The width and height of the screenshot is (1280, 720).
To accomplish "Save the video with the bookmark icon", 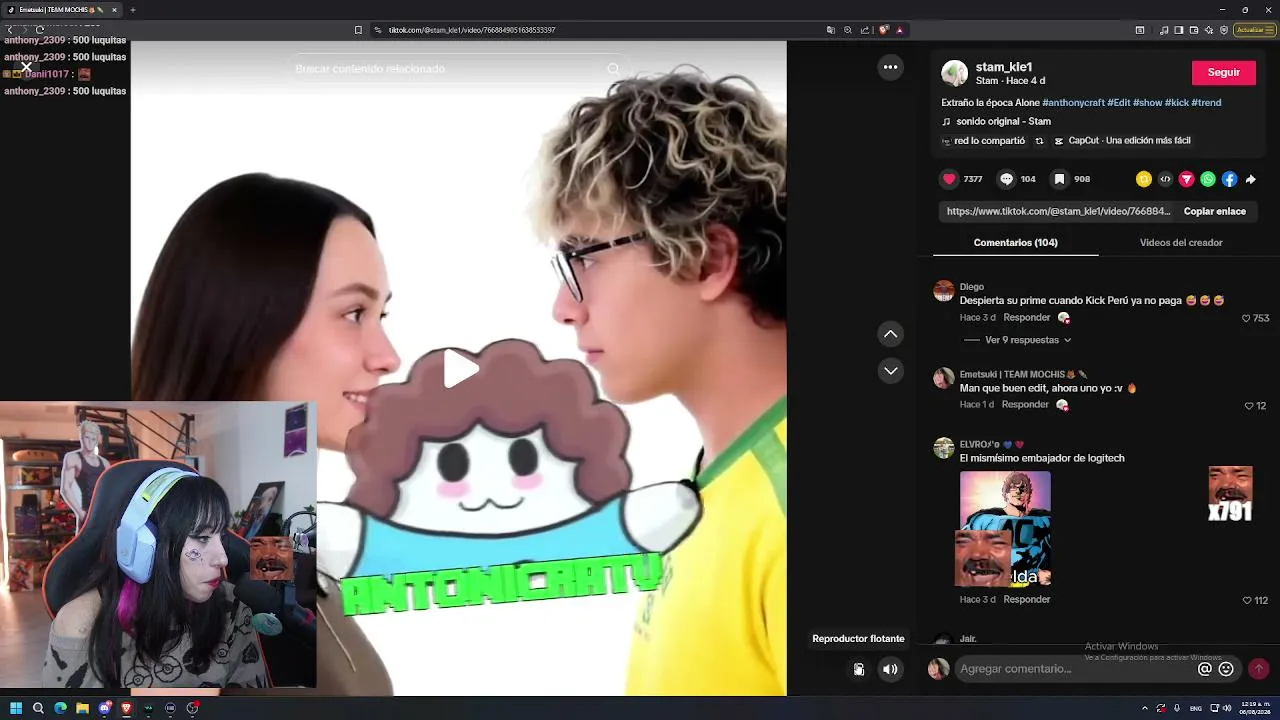I will click(x=1059, y=179).
